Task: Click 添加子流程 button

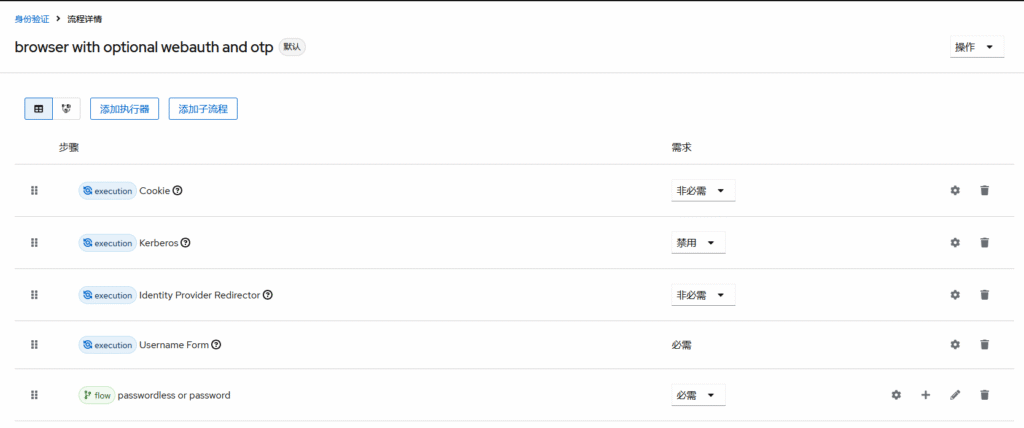Action: (x=203, y=109)
